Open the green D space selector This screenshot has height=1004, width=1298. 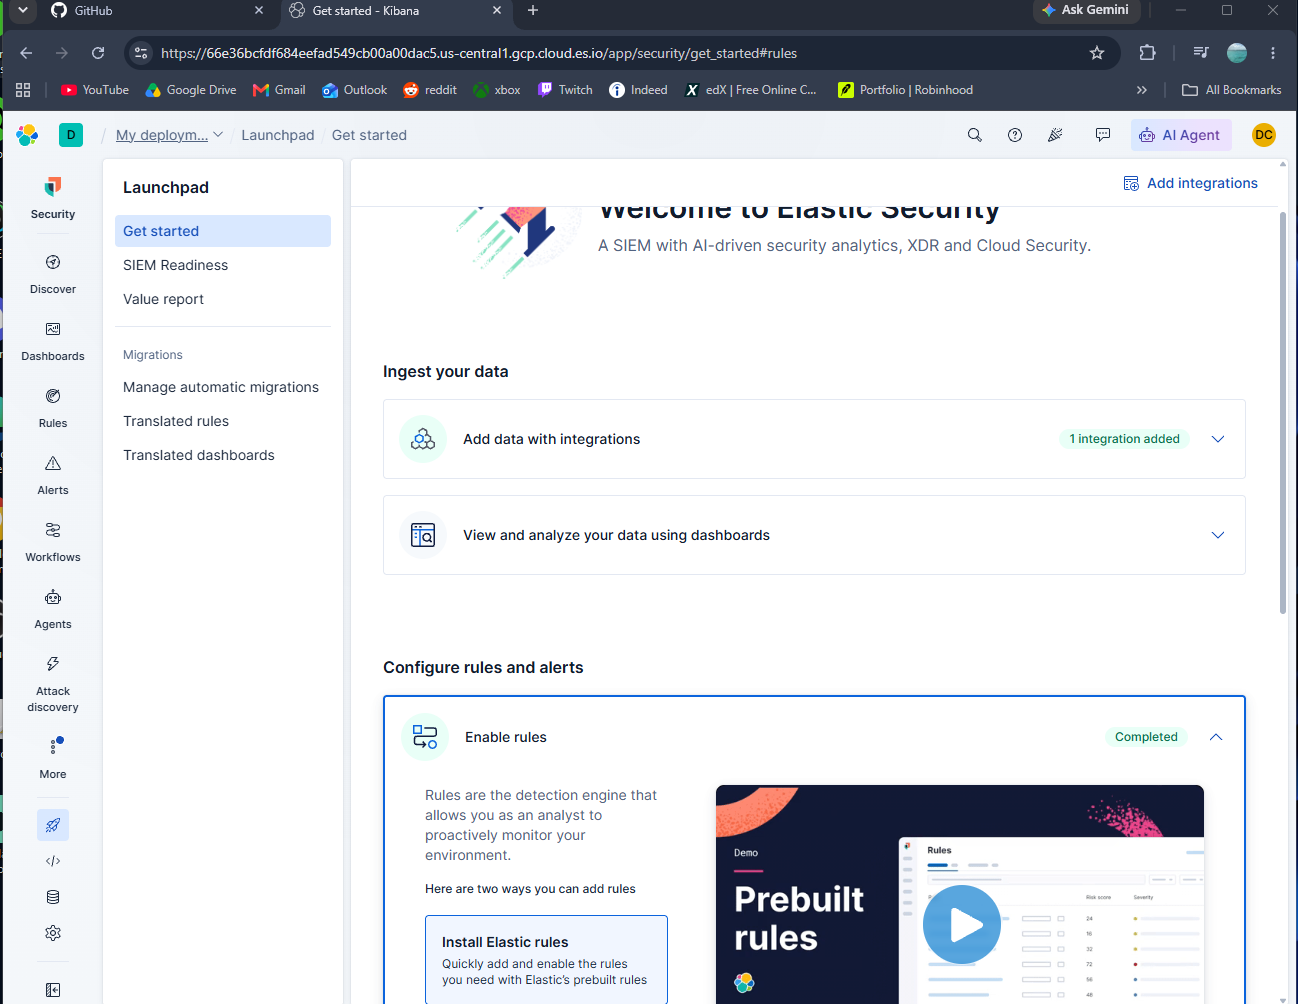click(71, 135)
